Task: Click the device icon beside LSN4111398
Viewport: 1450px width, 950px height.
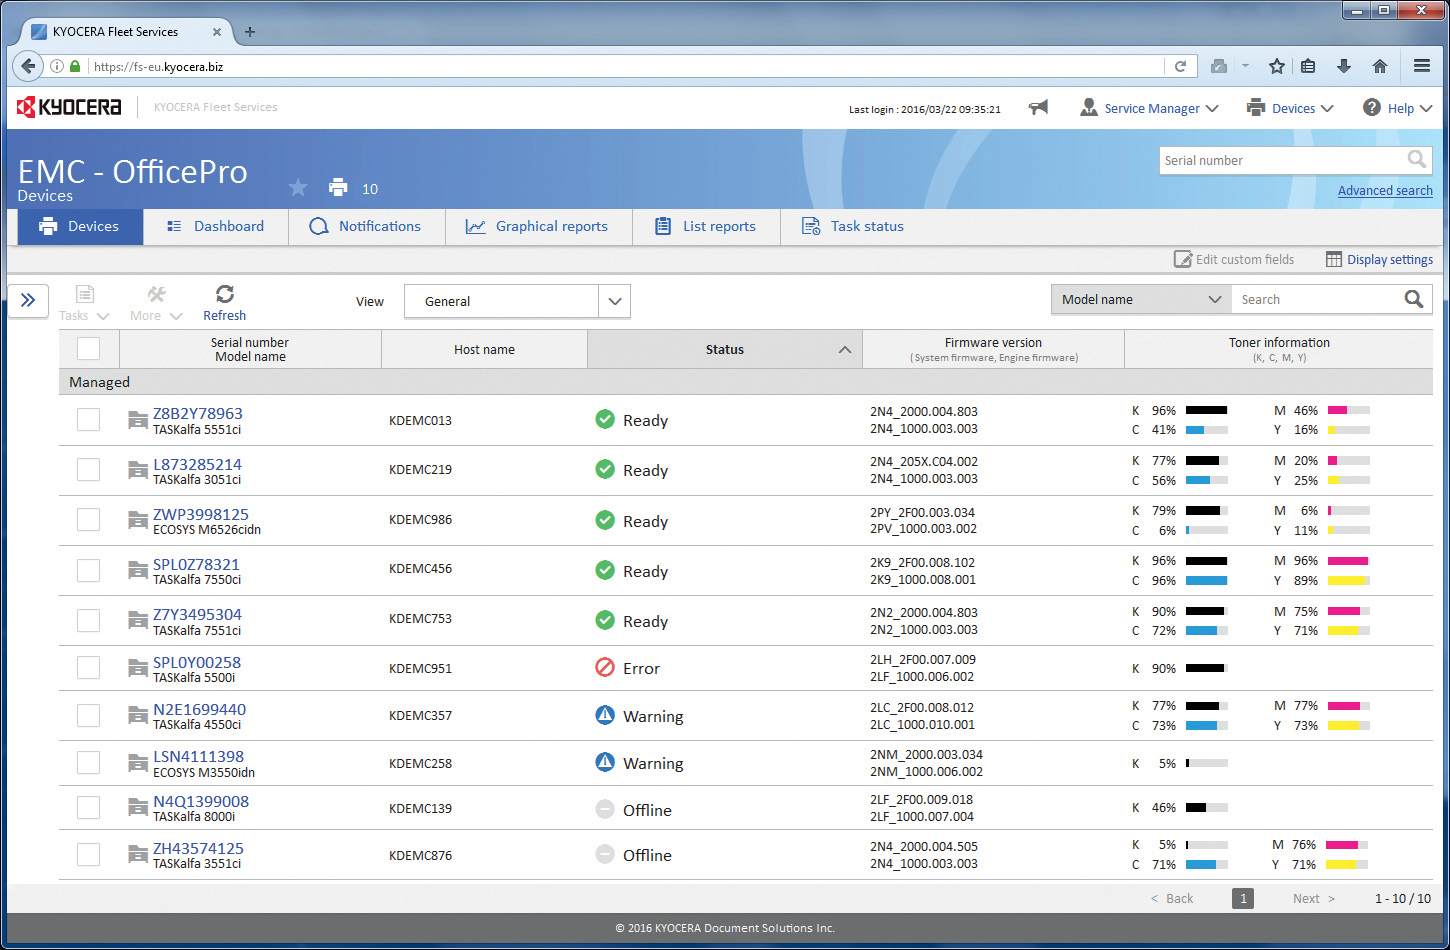Action: (x=138, y=764)
